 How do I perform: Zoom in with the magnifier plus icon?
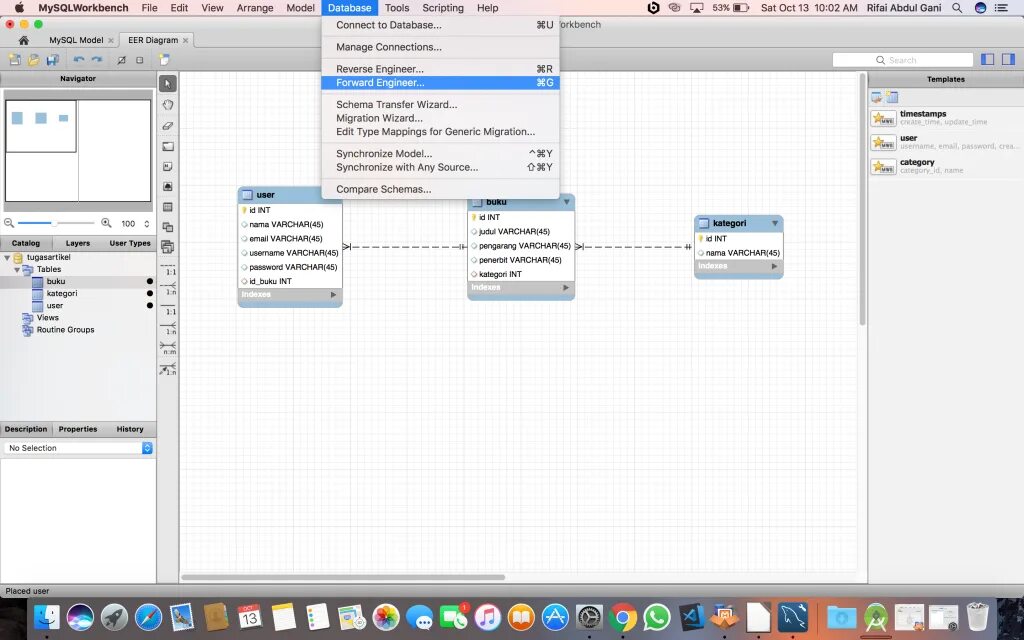(106, 223)
